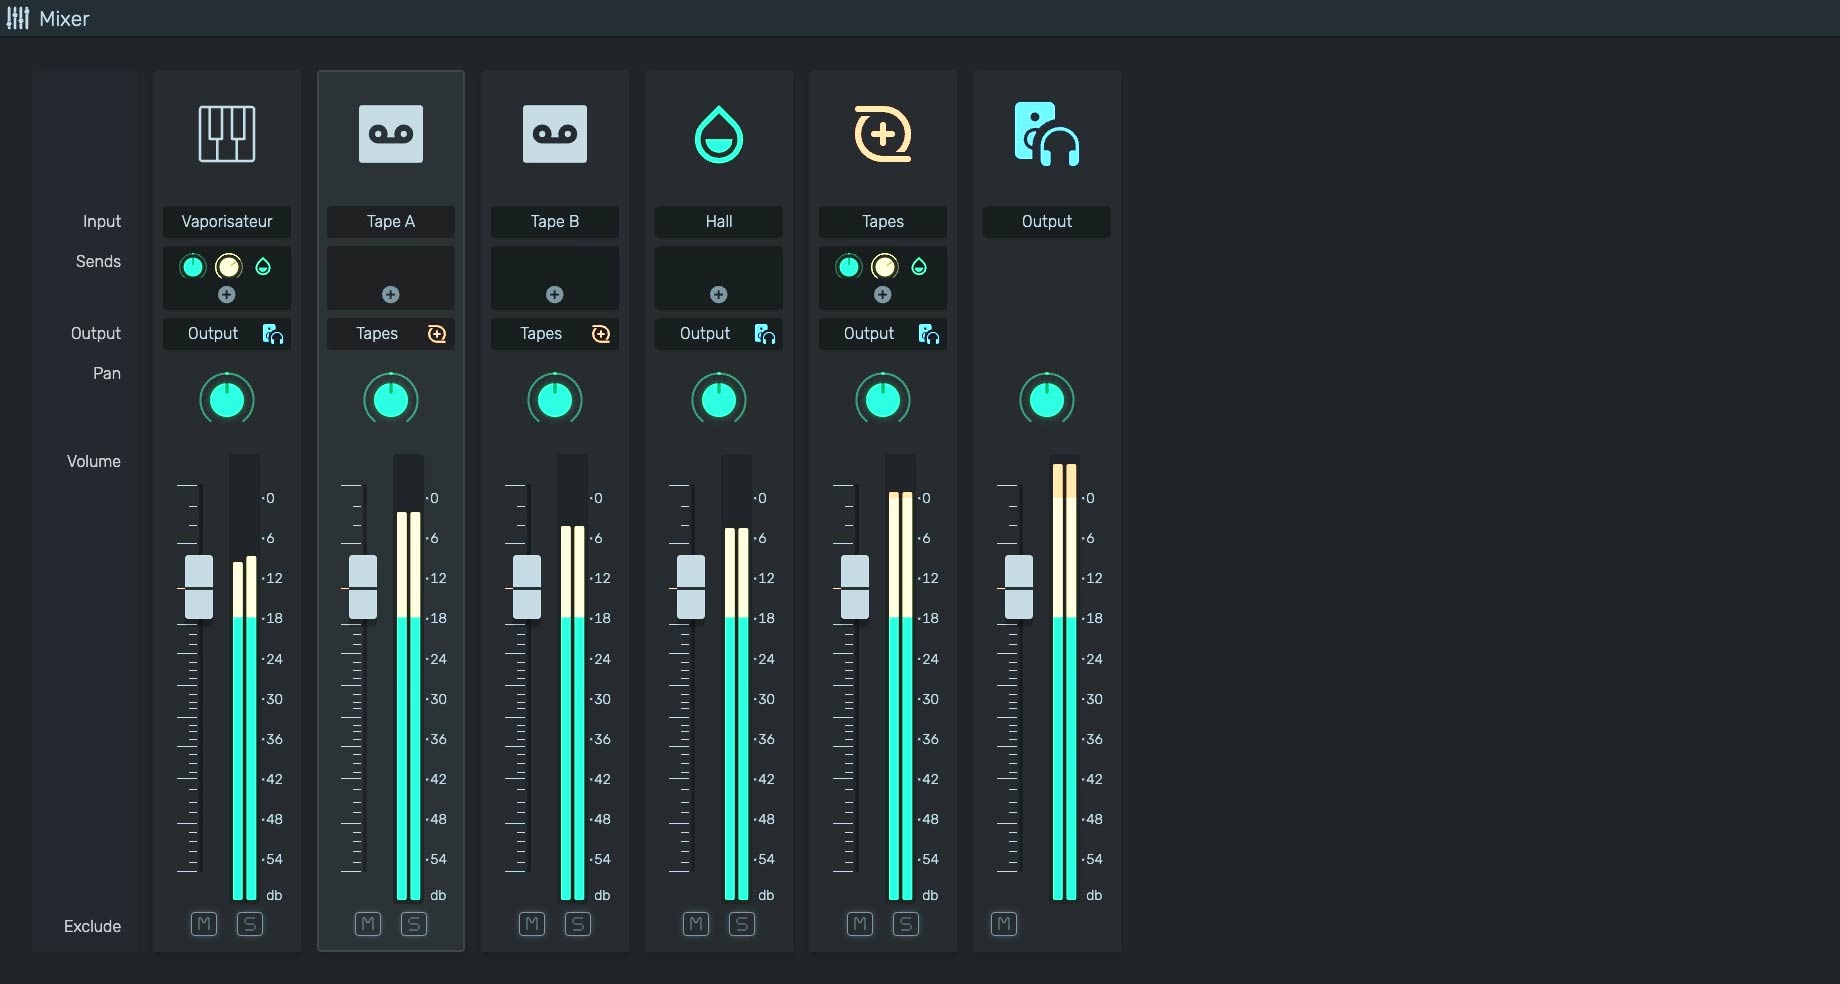Select the Hall reverb droplet icon
The height and width of the screenshot is (984, 1840).
pos(719,134)
